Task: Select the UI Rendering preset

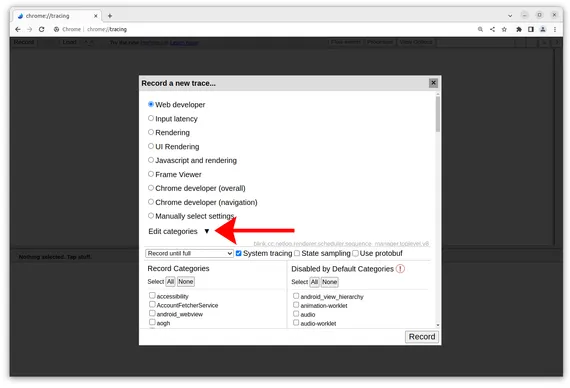Action: pos(151,146)
